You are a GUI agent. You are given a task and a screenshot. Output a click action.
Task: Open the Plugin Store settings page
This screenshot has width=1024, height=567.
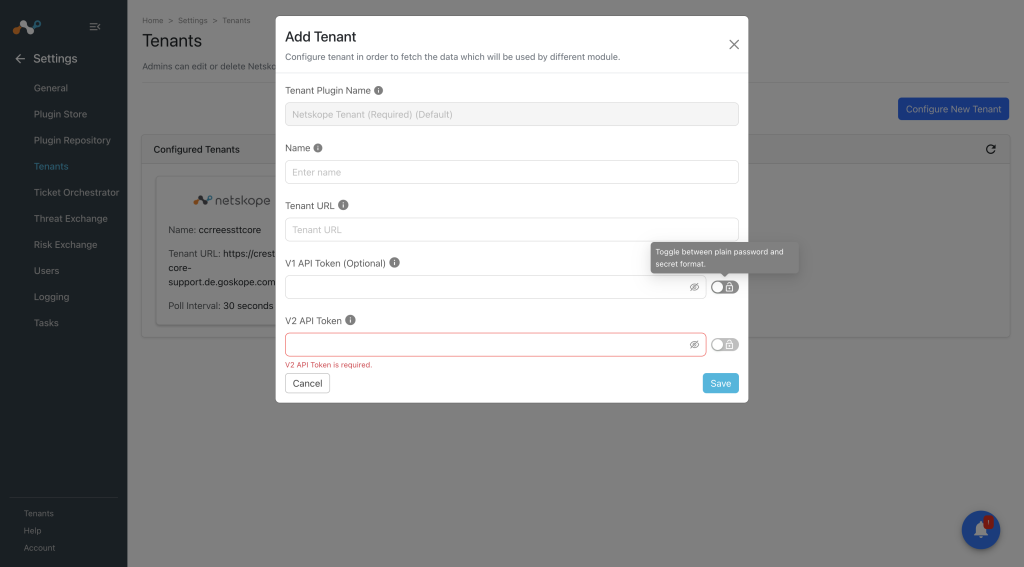click(x=60, y=114)
